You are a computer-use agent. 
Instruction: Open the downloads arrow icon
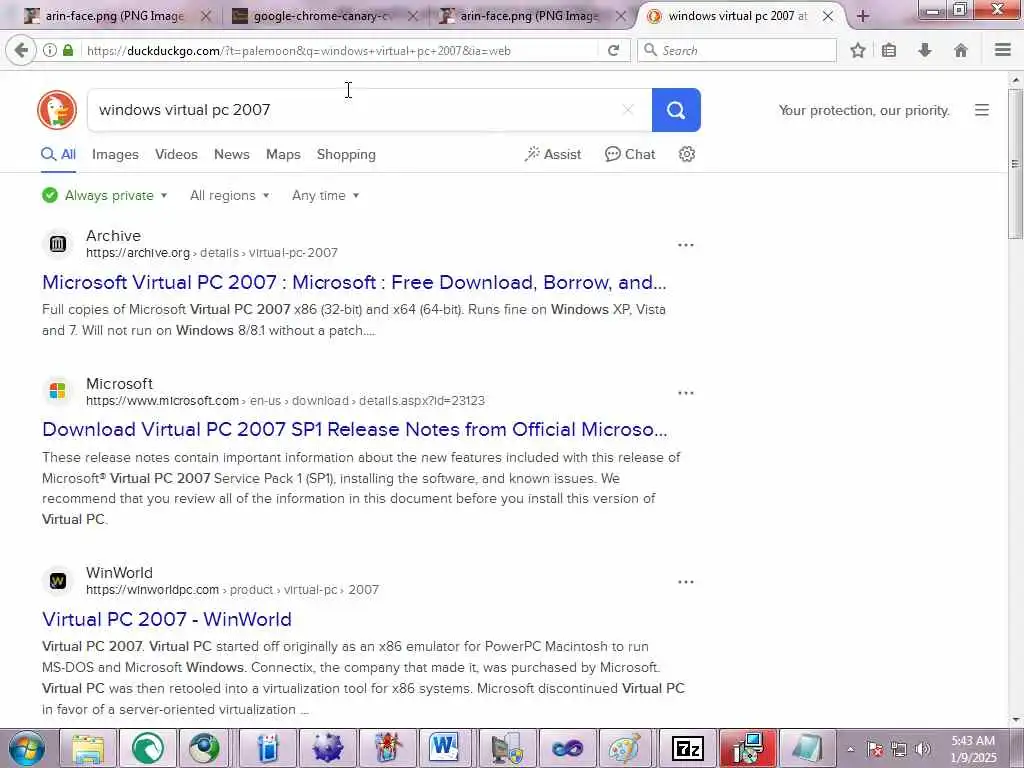click(925, 50)
